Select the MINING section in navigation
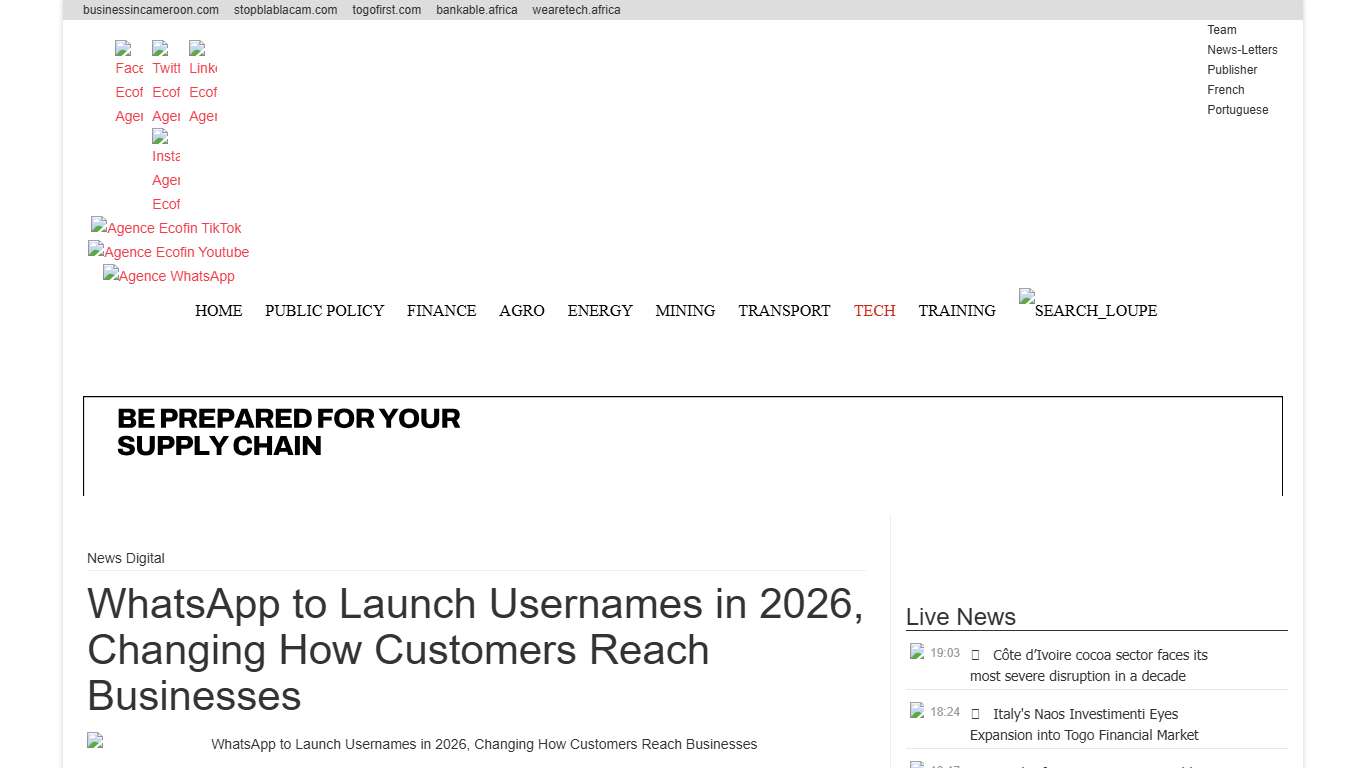 [685, 311]
